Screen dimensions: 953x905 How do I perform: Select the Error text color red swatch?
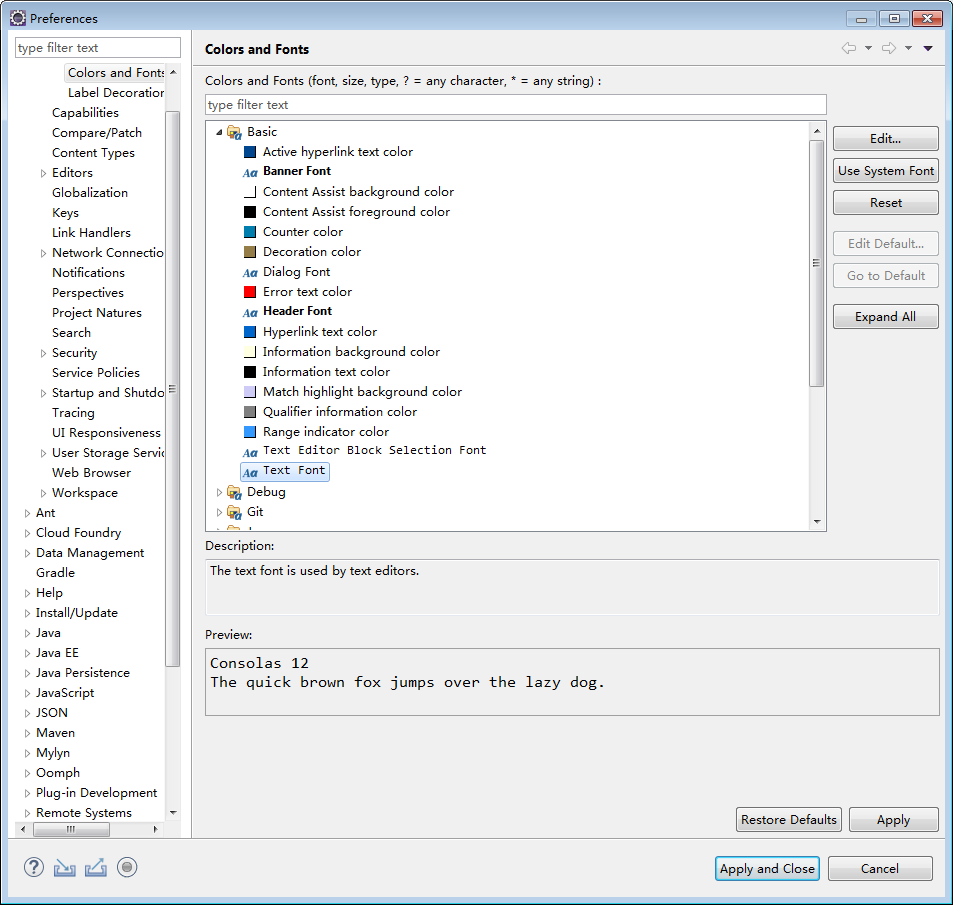point(250,292)
